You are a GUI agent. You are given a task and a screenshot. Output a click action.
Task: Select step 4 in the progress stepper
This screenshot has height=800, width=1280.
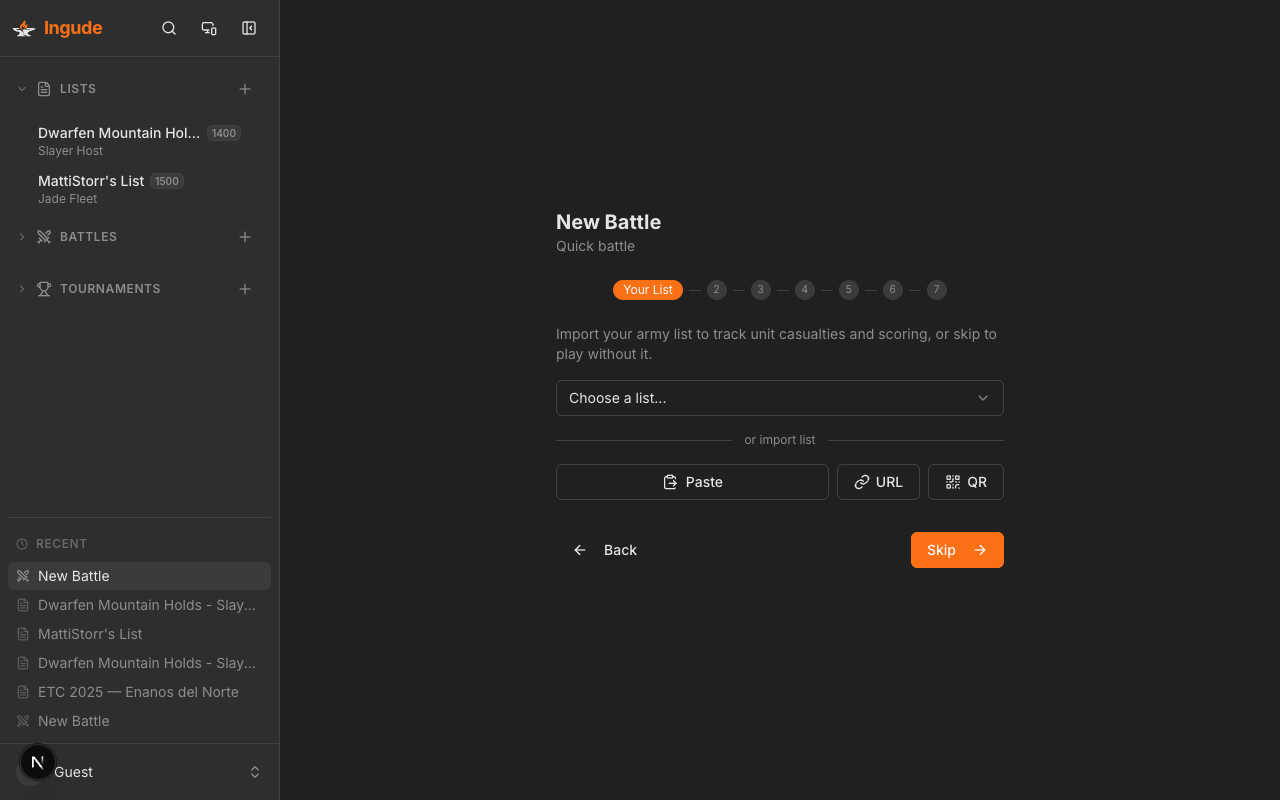tap(804, 290)
